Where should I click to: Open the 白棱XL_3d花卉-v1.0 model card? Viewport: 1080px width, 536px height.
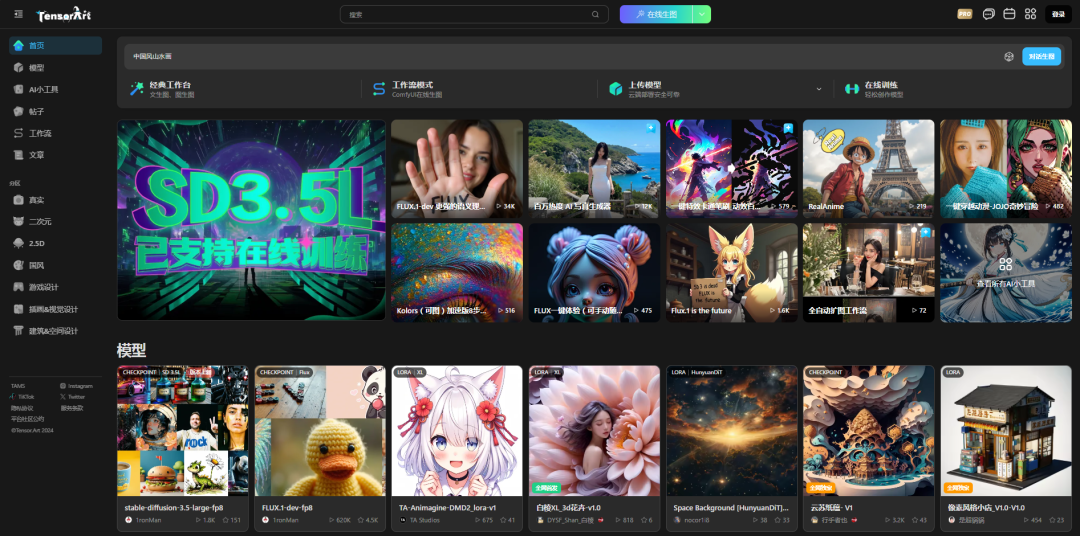[594, 448]
